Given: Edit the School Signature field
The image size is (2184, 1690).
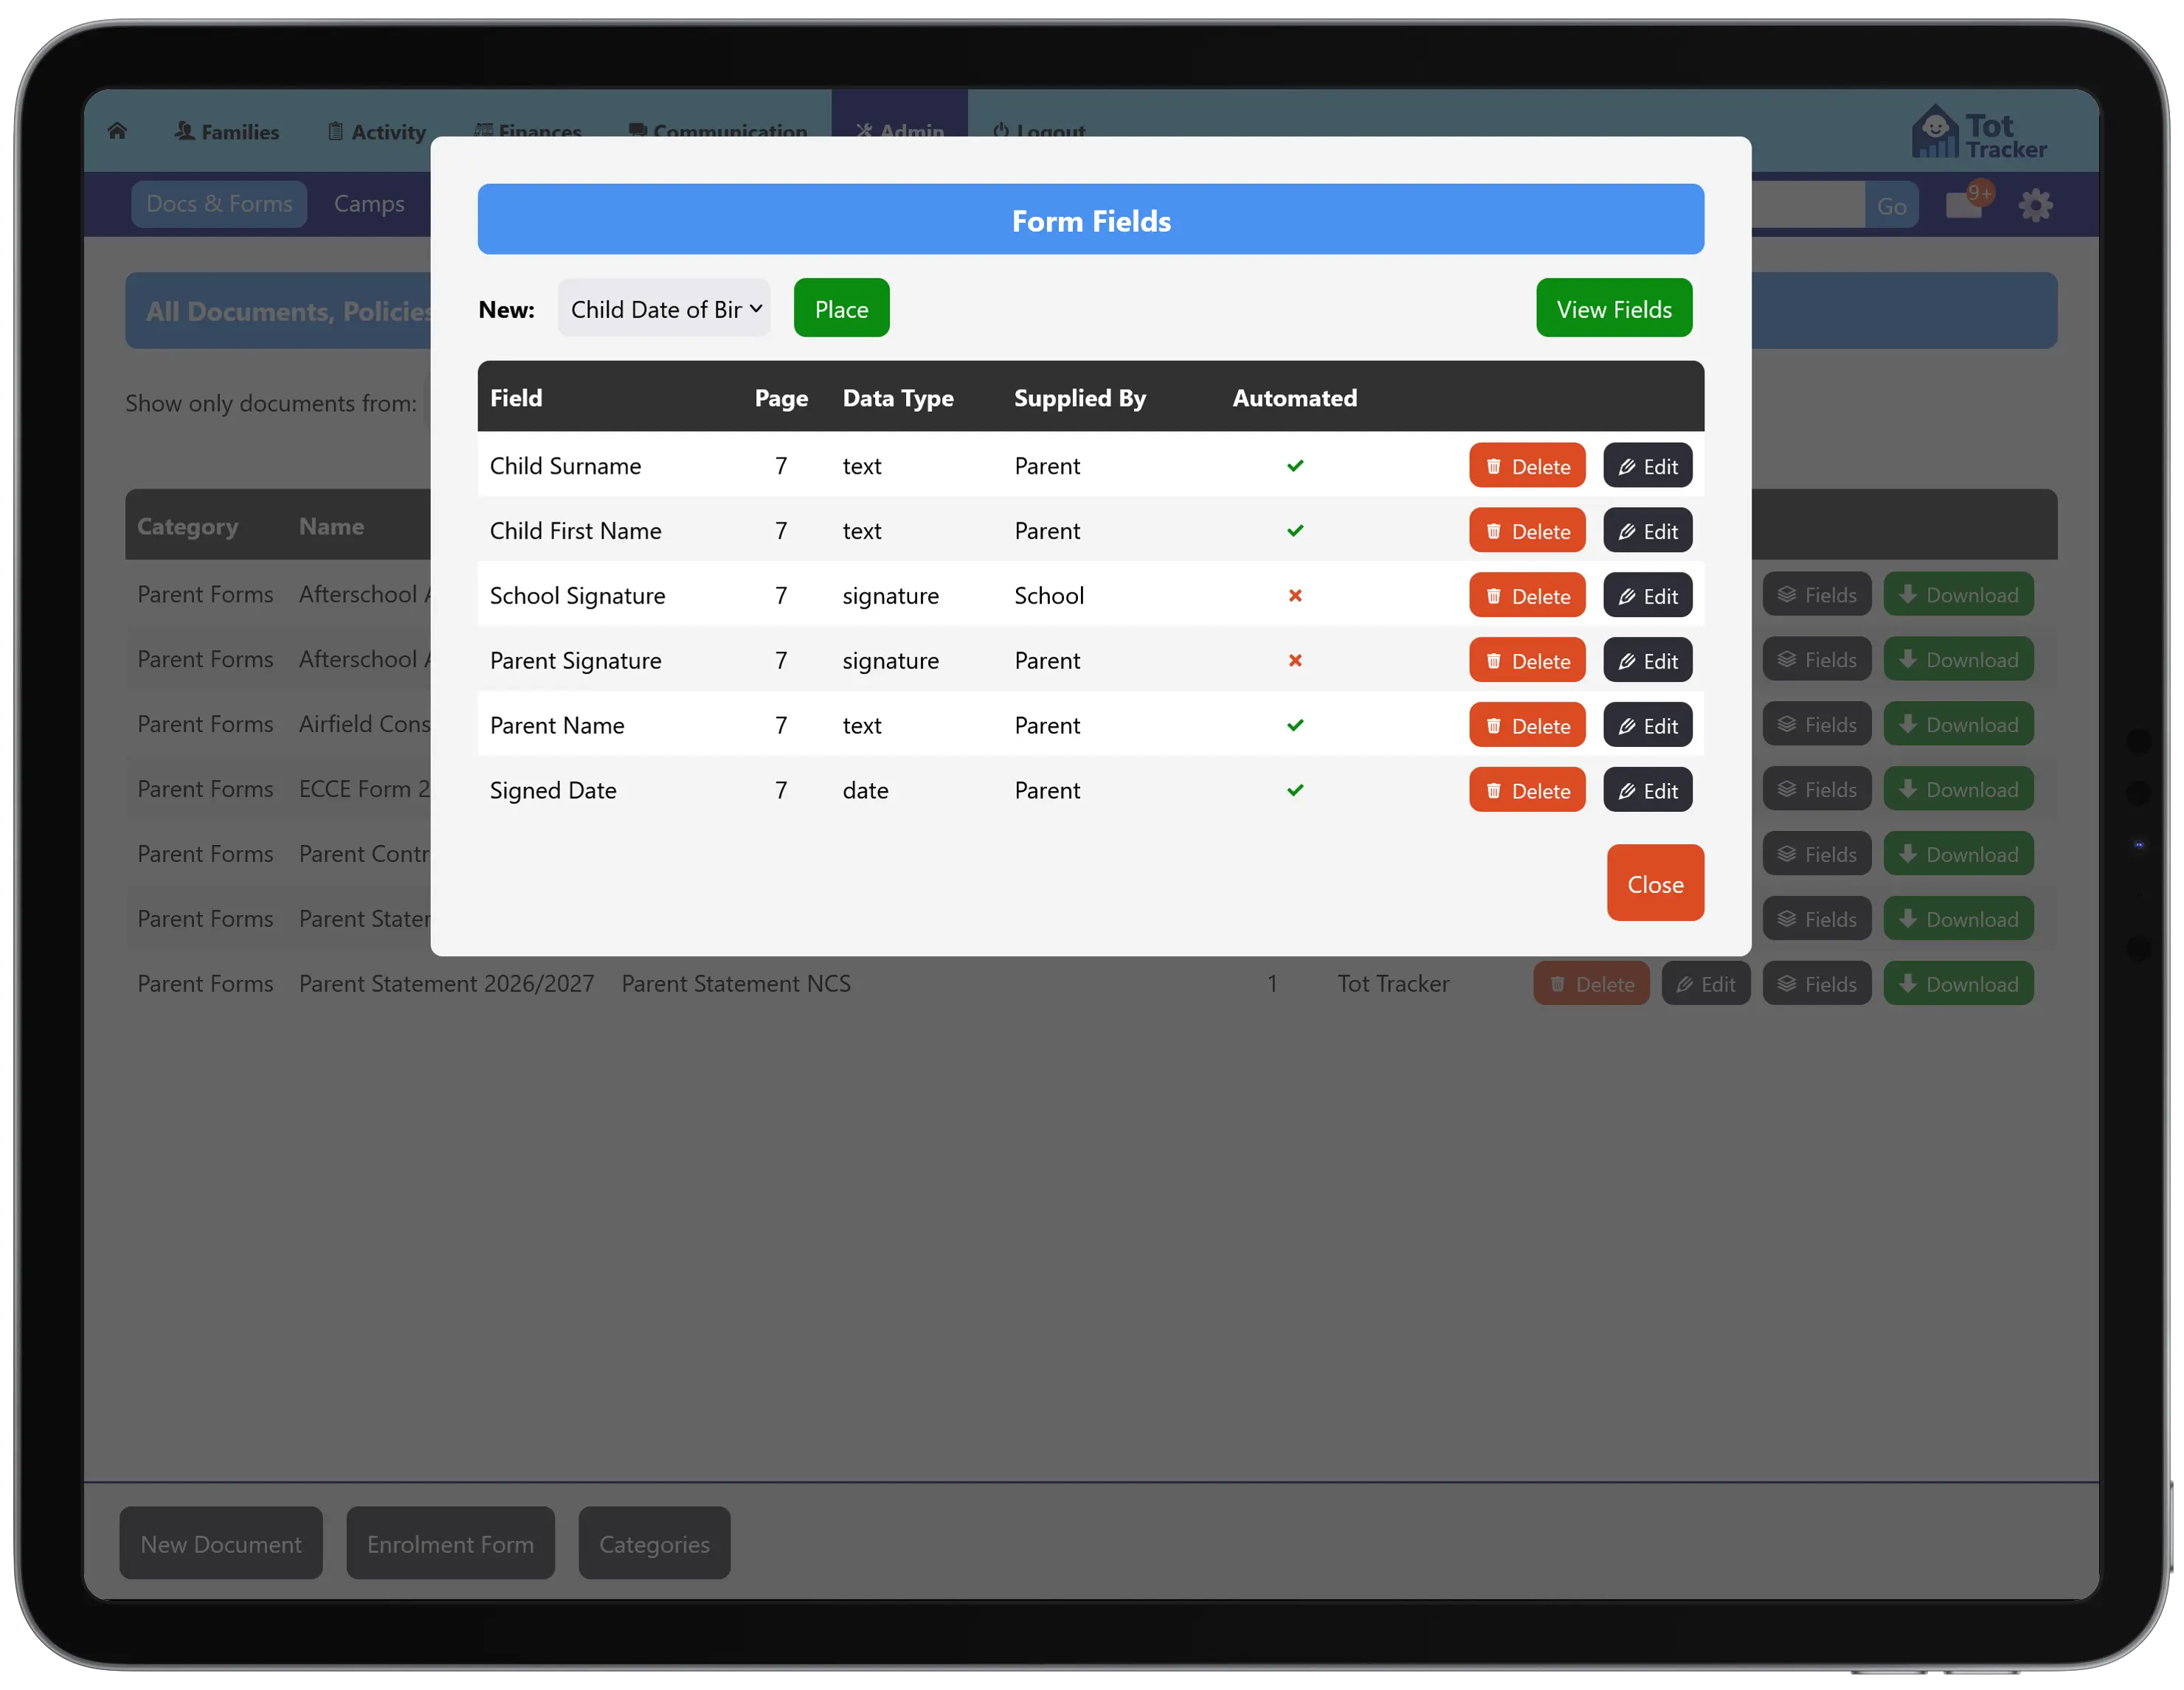Looking at the screenshot, I should click(x=1647, y=596).
